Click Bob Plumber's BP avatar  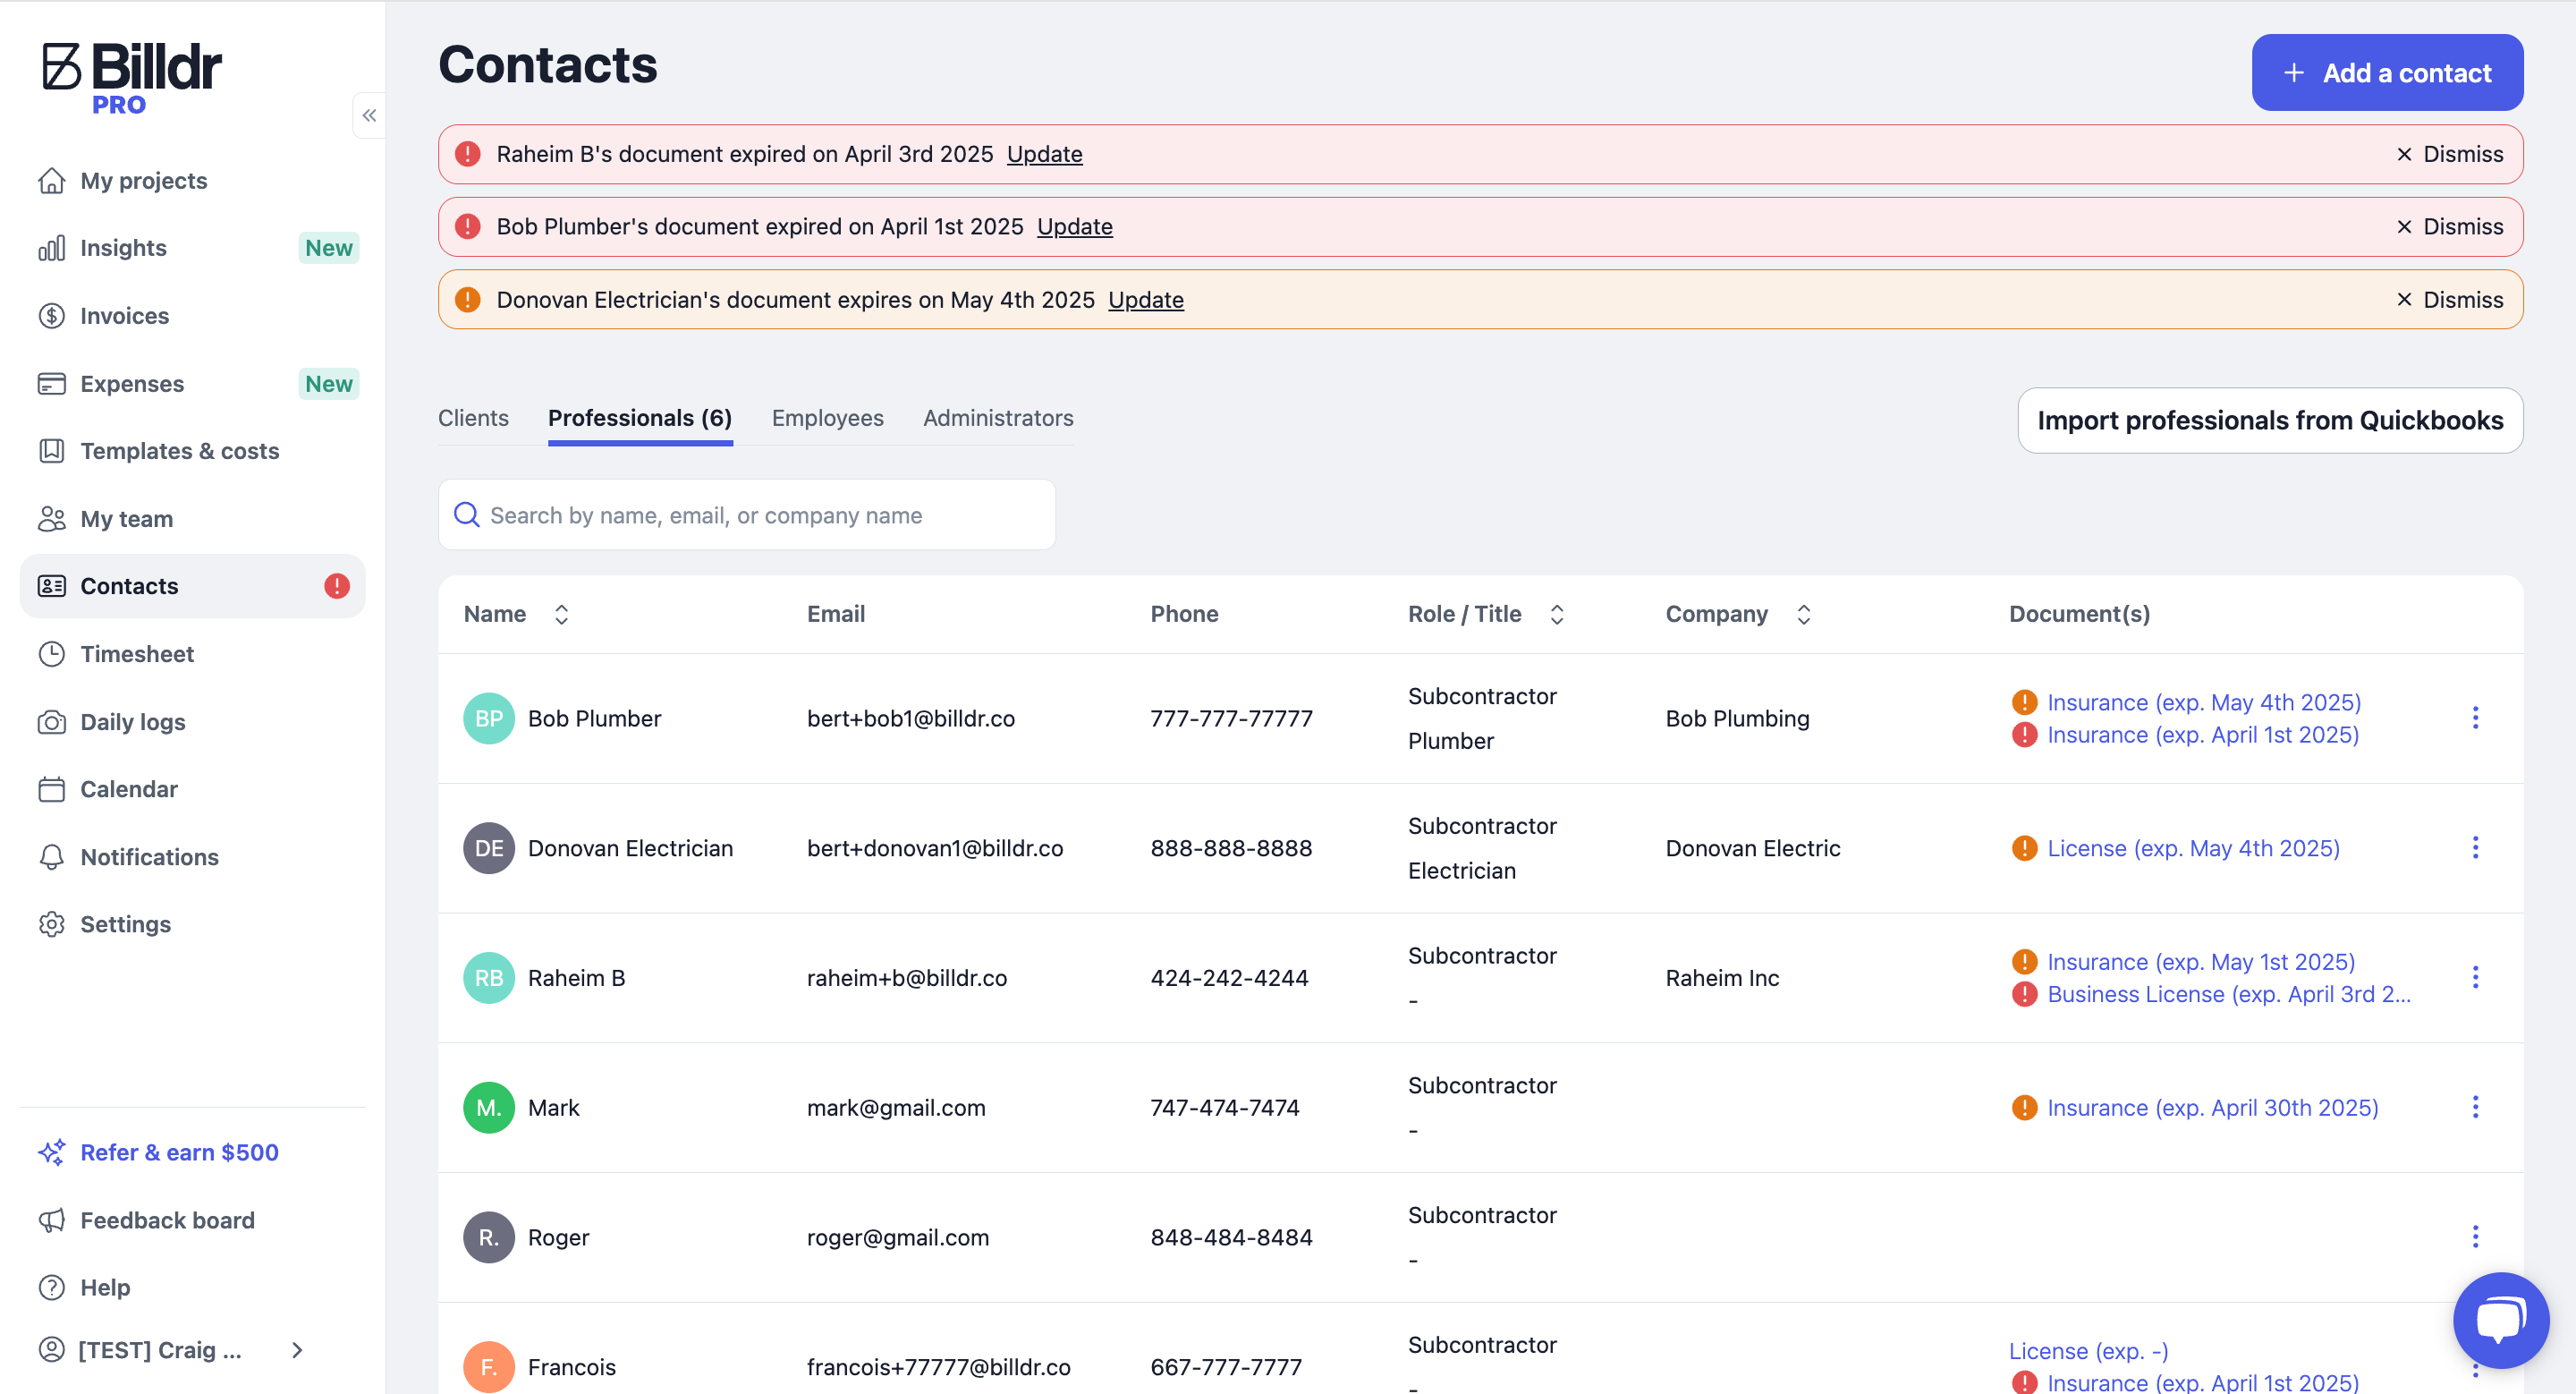[x=489, y=718]
